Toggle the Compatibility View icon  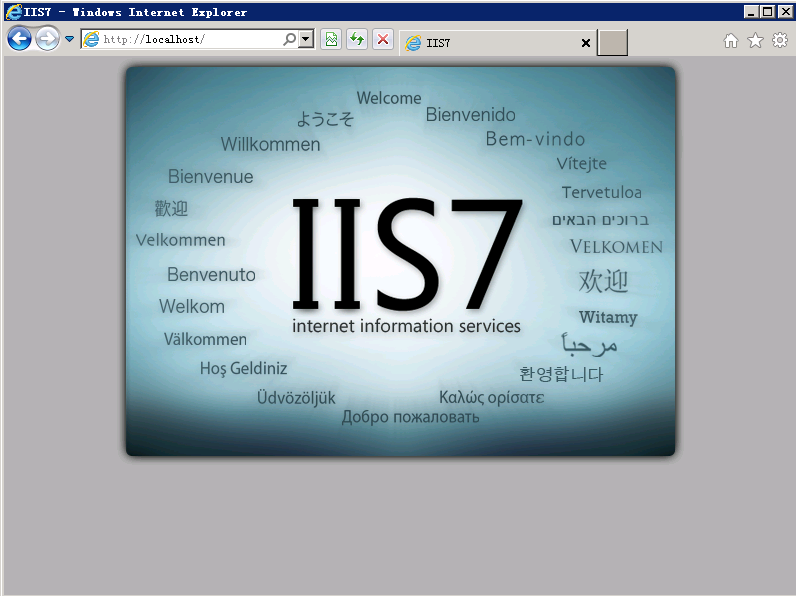coord(331,39)
